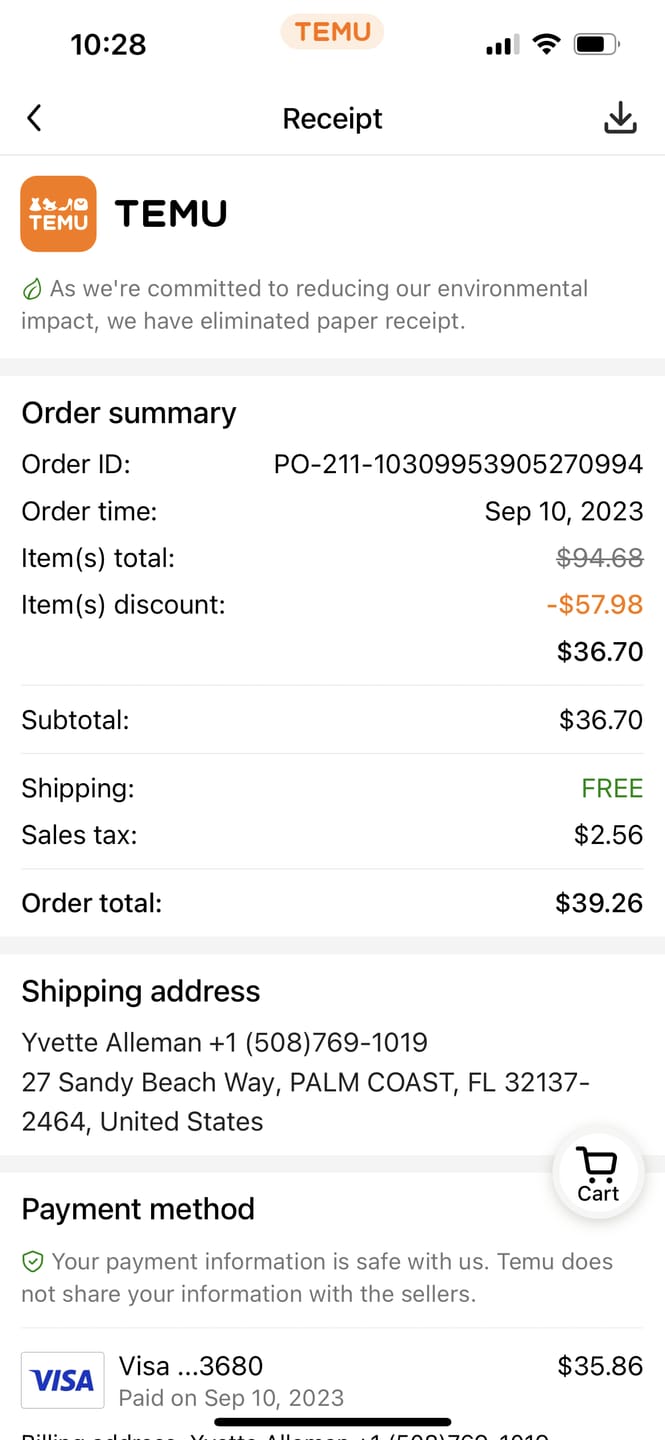Tap the Sales tax $2.56 row

332,835
